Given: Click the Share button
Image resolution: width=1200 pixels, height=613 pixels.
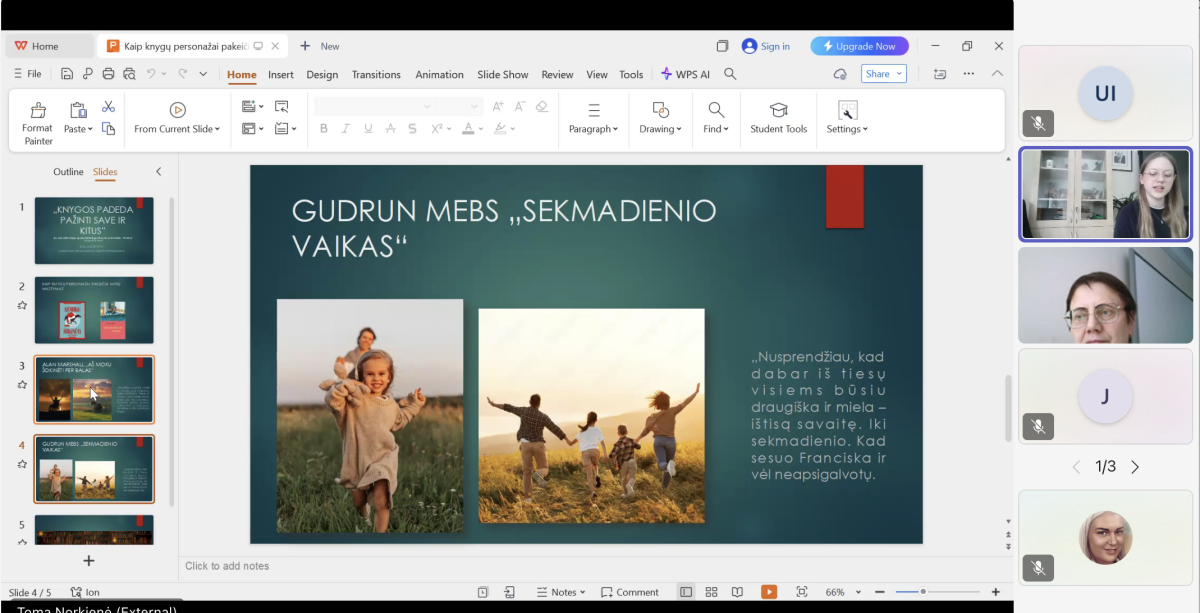Looking at the screenshot, I should (878, 74).
